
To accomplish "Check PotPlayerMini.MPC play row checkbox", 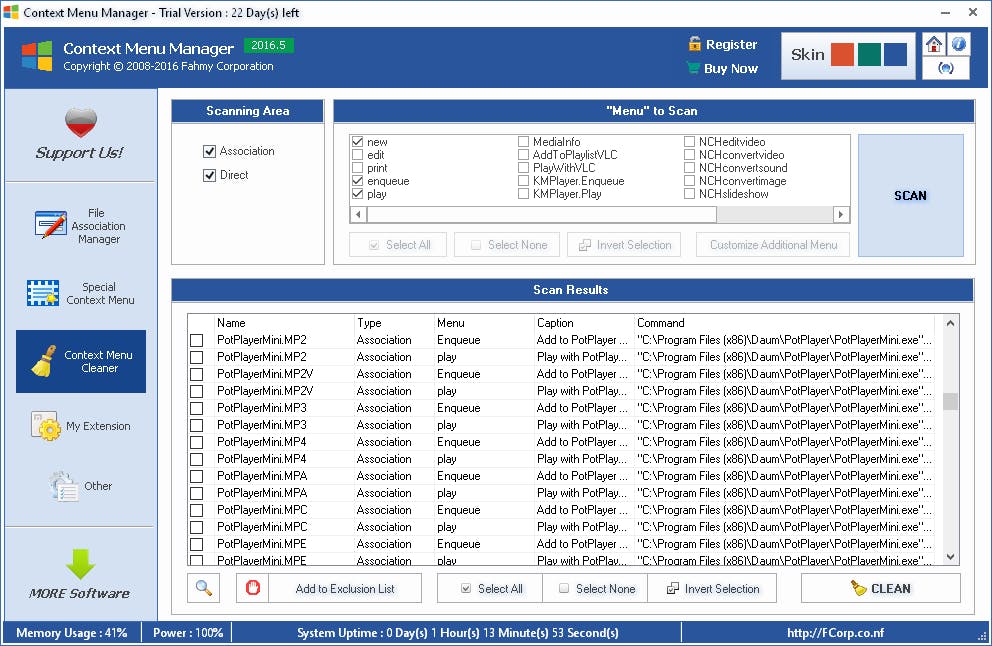I will [197, 527].
